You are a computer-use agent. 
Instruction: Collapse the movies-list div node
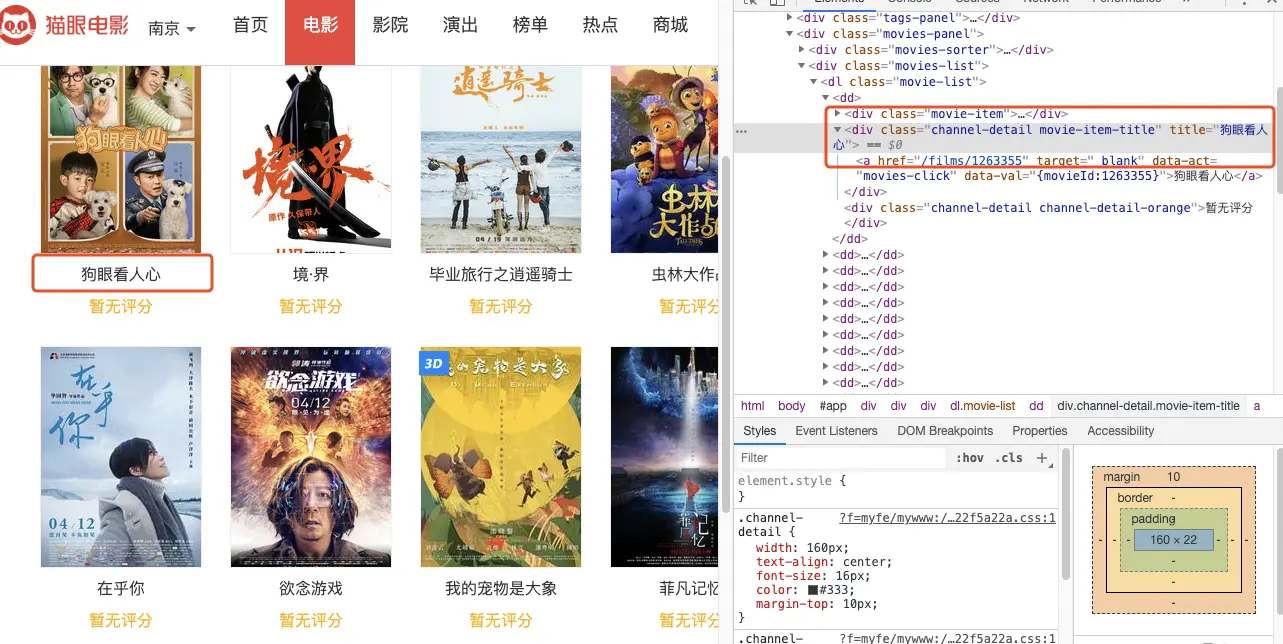[x=802, y=66]
